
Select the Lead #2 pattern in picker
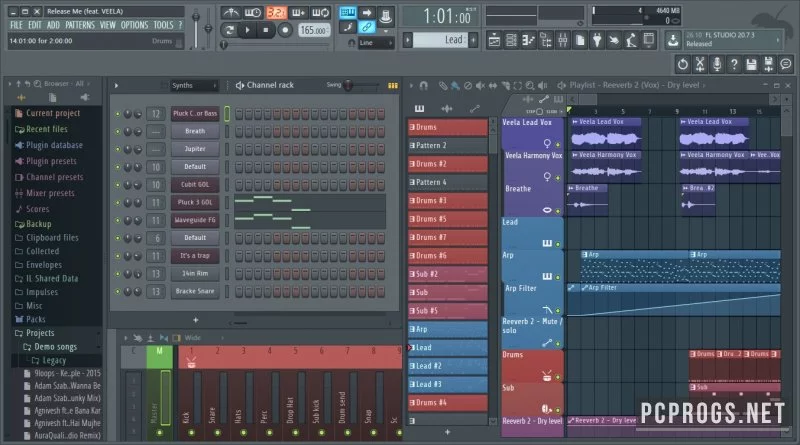click(x=447, y=366)
